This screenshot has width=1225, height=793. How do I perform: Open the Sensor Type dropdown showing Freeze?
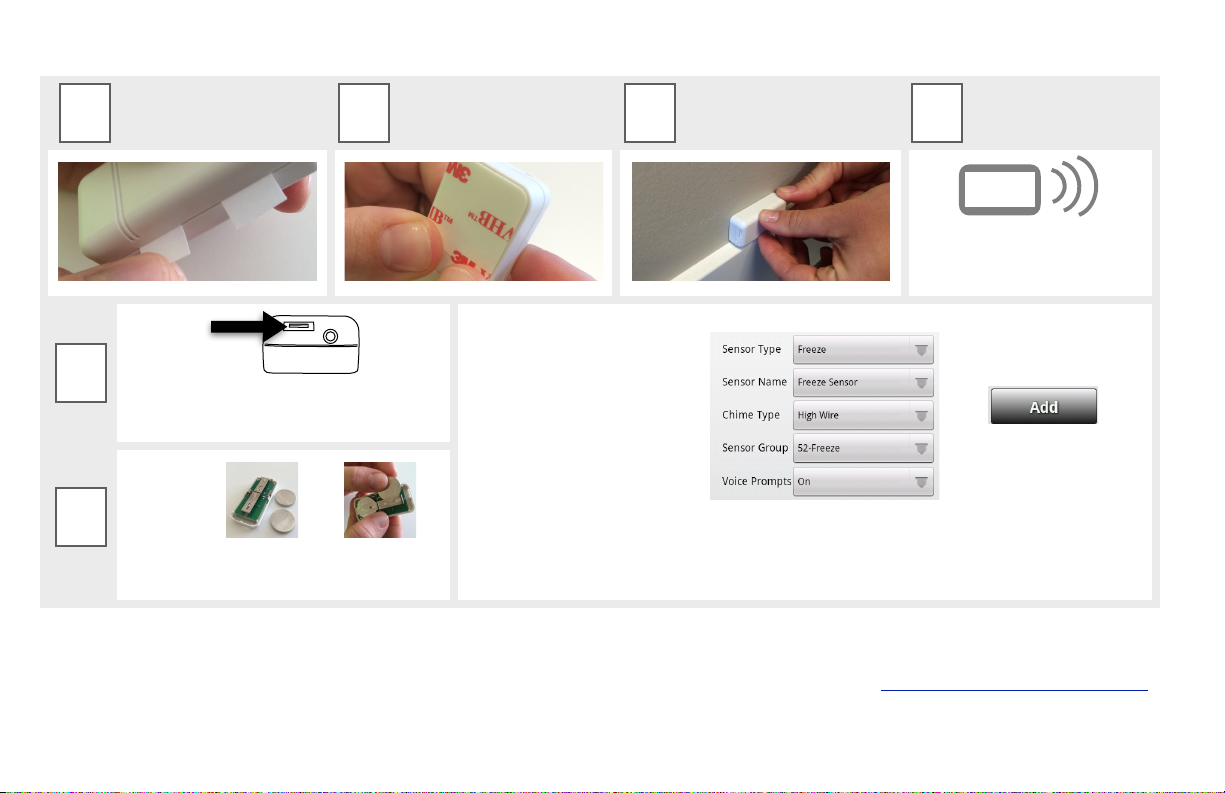(863, 350)
